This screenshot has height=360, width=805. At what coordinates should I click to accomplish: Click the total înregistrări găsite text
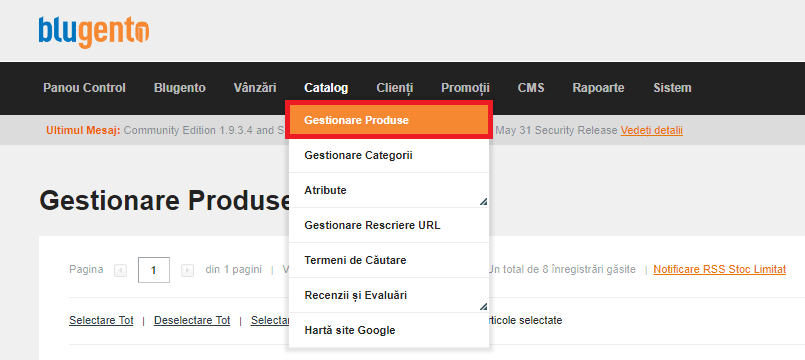562,269
